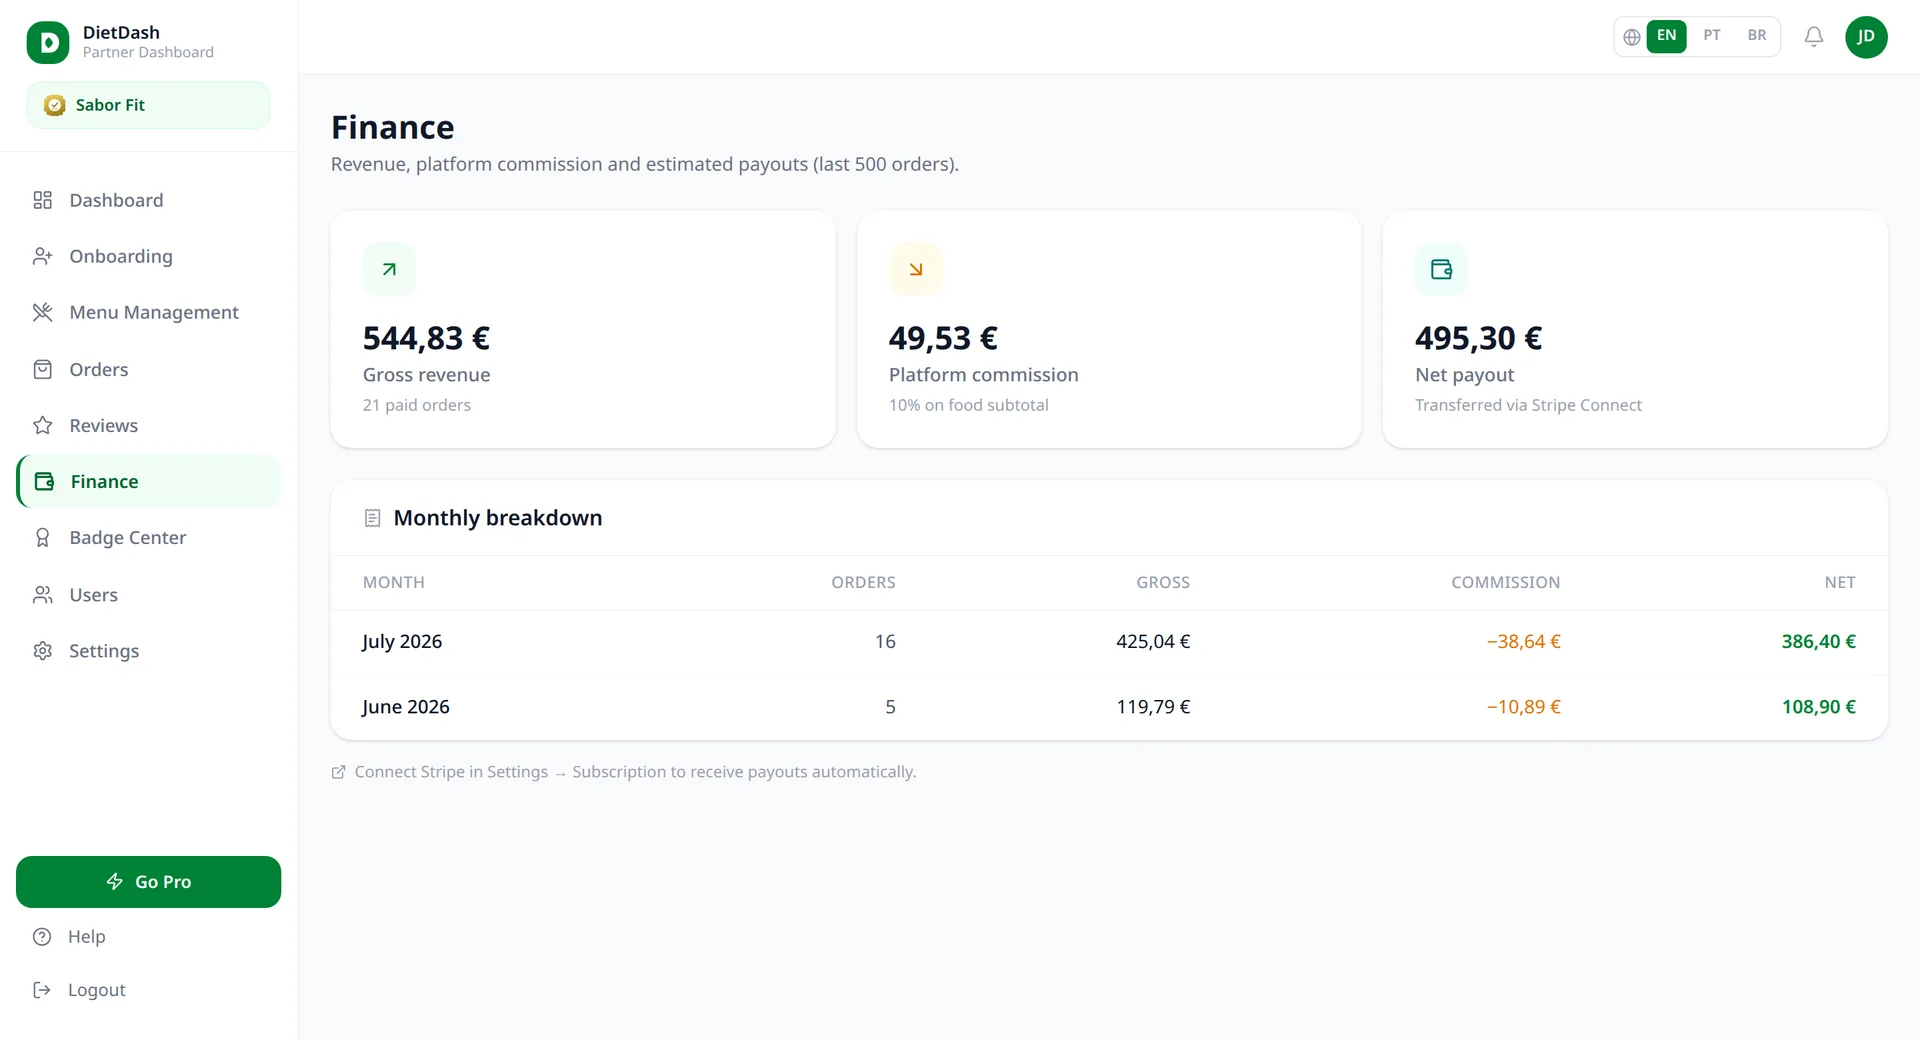This screenshot has width=1920, height=1040.
Task: Click the Platform commission down-arrow icon
Action: point(915,269)
